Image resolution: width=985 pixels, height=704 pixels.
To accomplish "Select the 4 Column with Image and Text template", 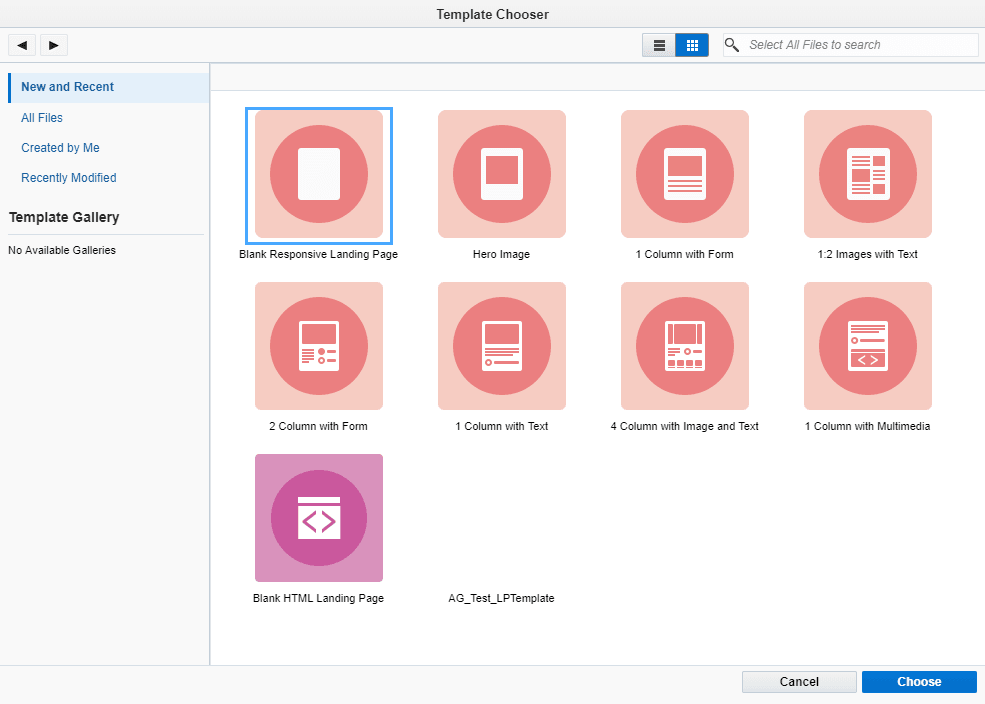I will click(684, 346).
